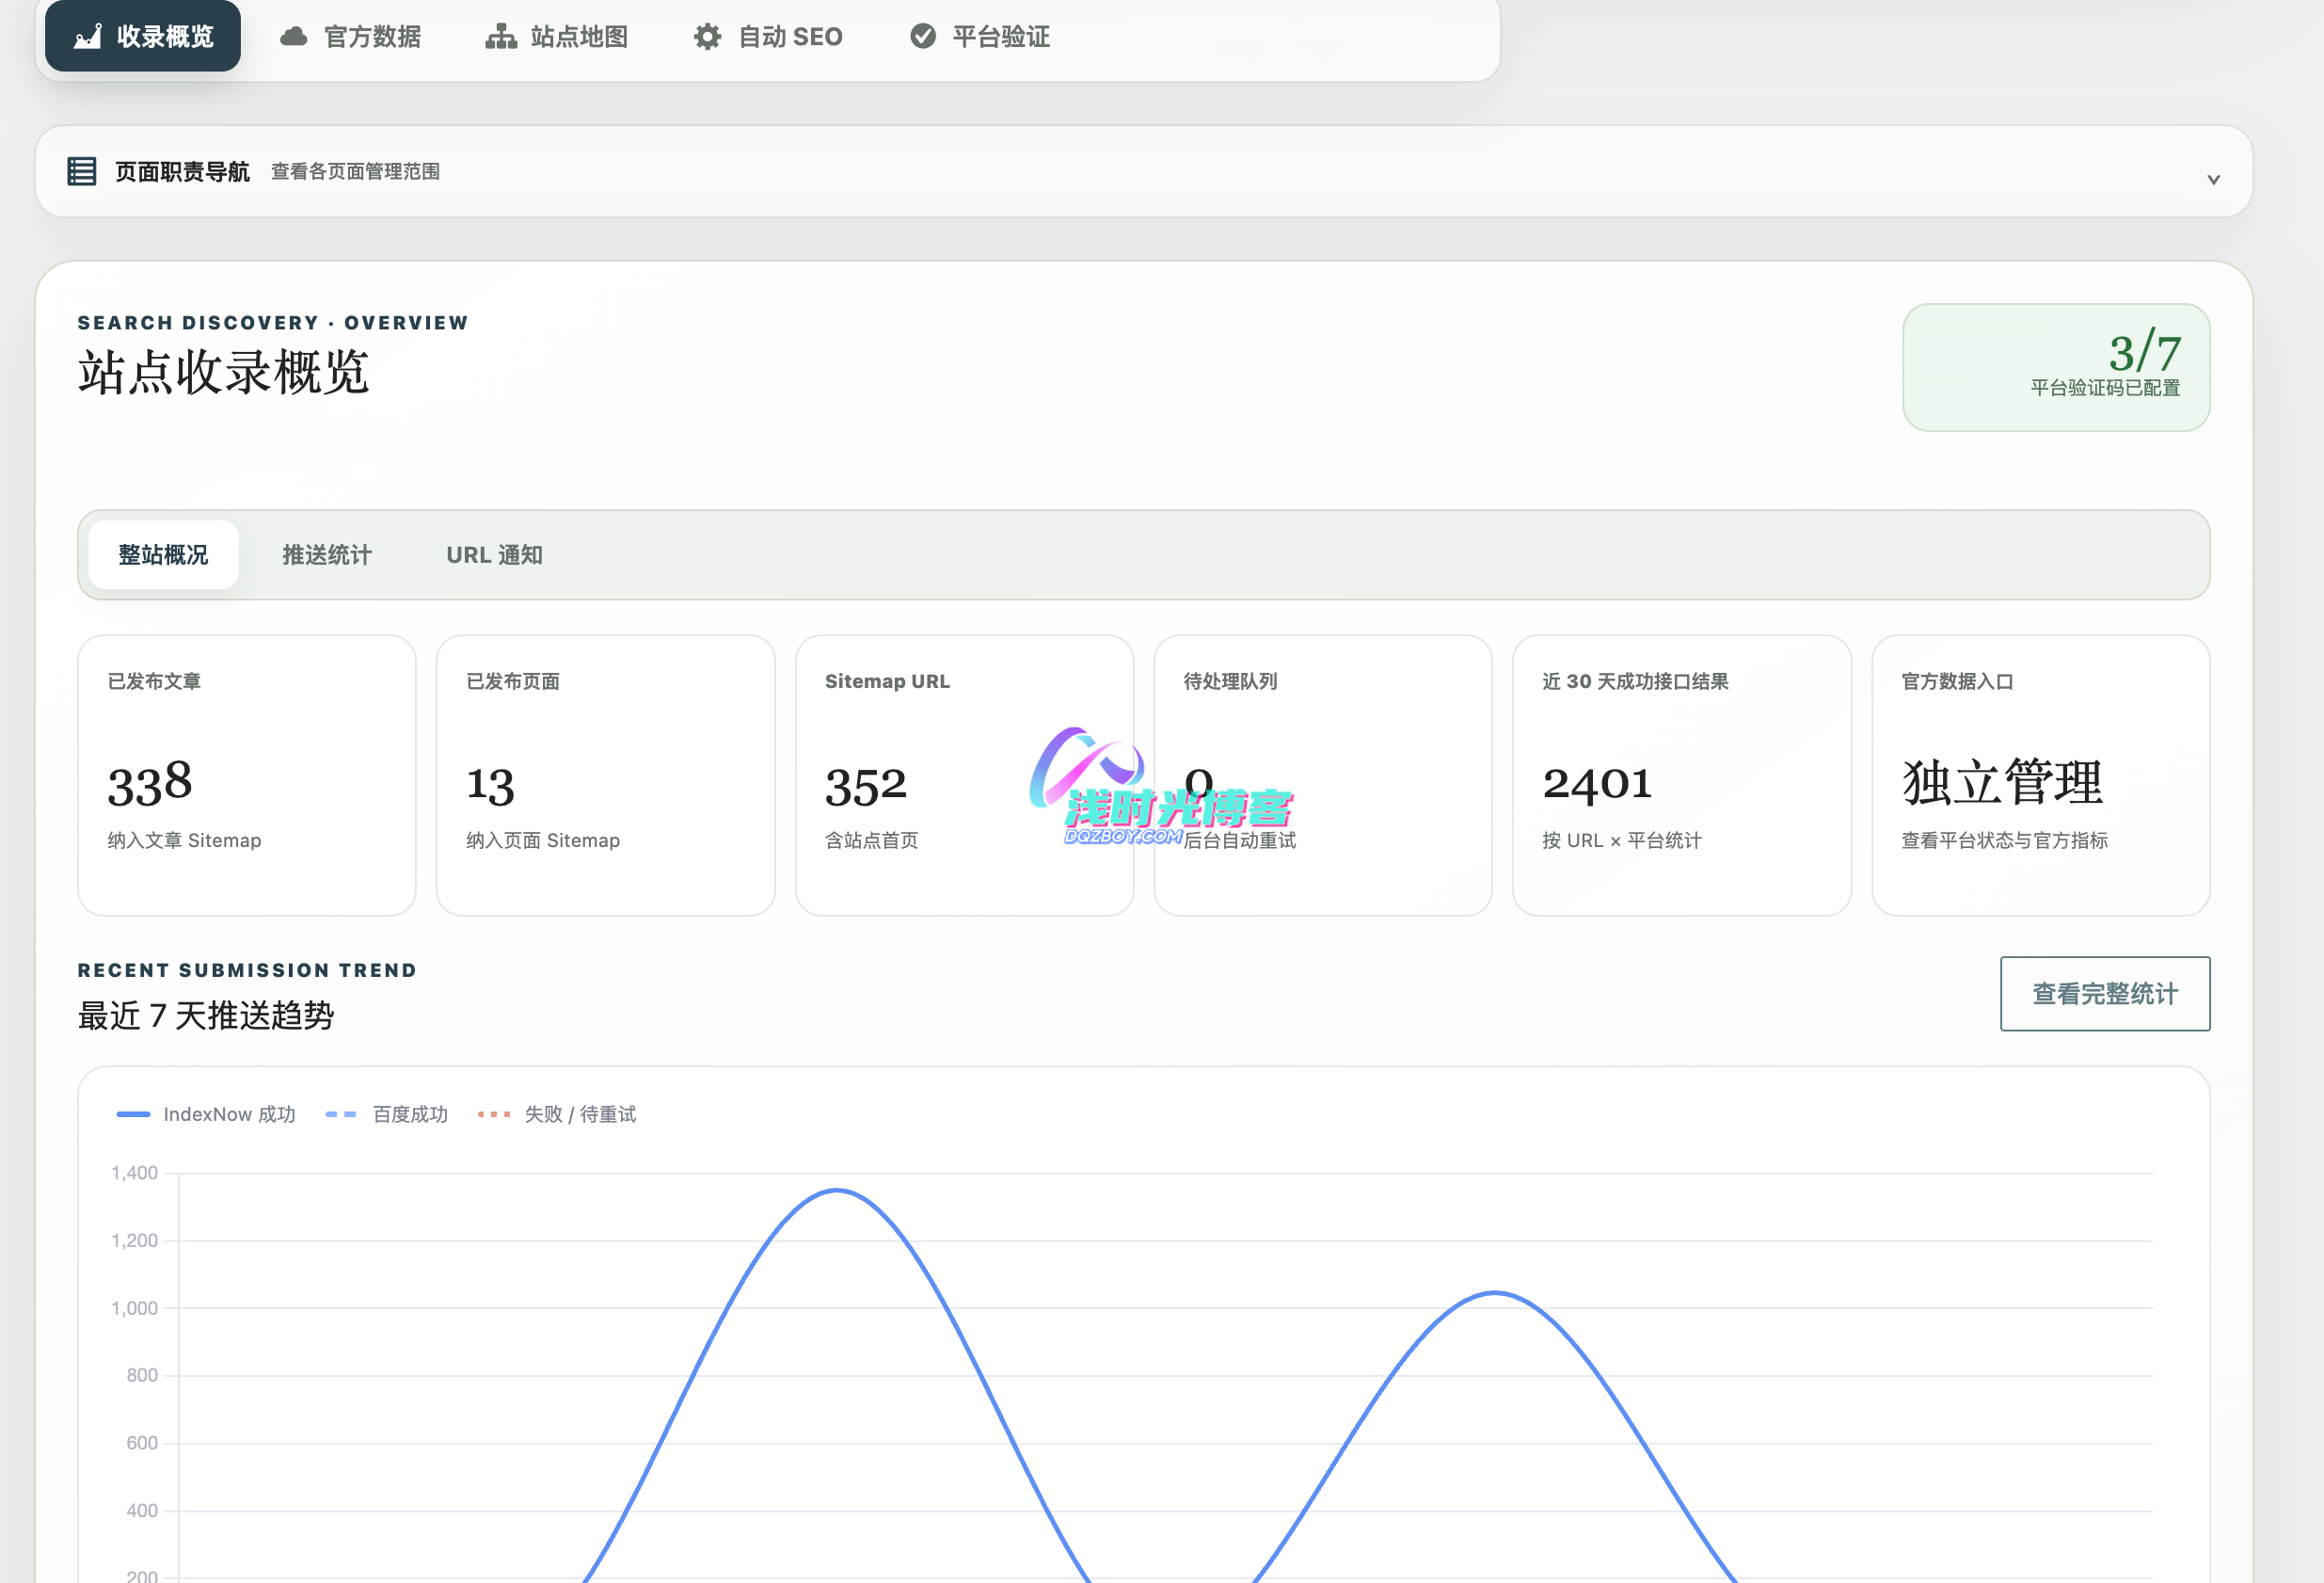Open the 已发布页面 card showing 13
The image size is (2324, 1583).
click(x=606, y=775)
